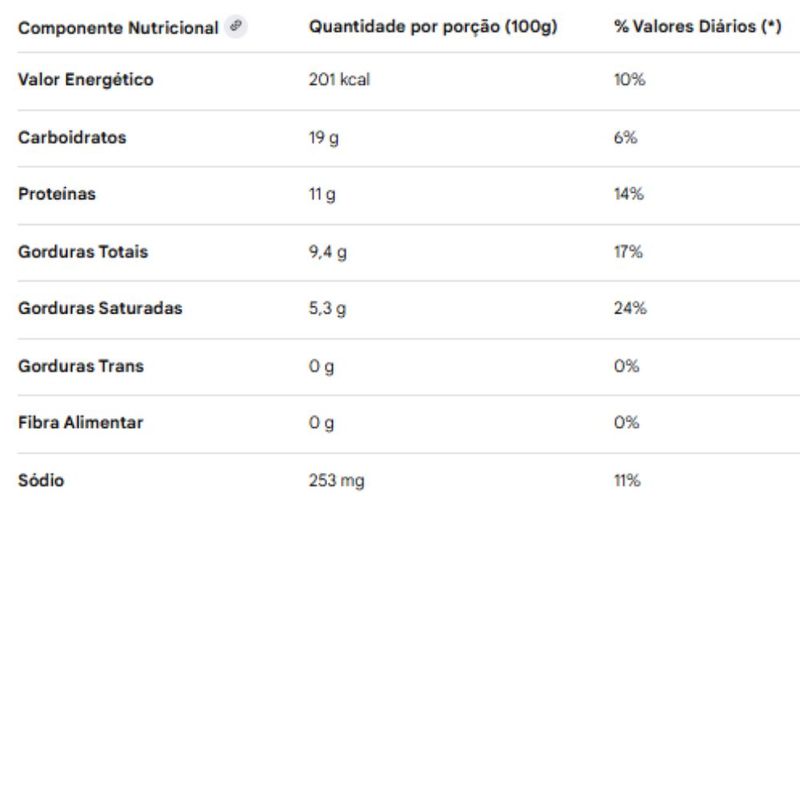Click the Quantidade por porção (100g) header
This screenshot has height=800, width=800.
(433, 28)
